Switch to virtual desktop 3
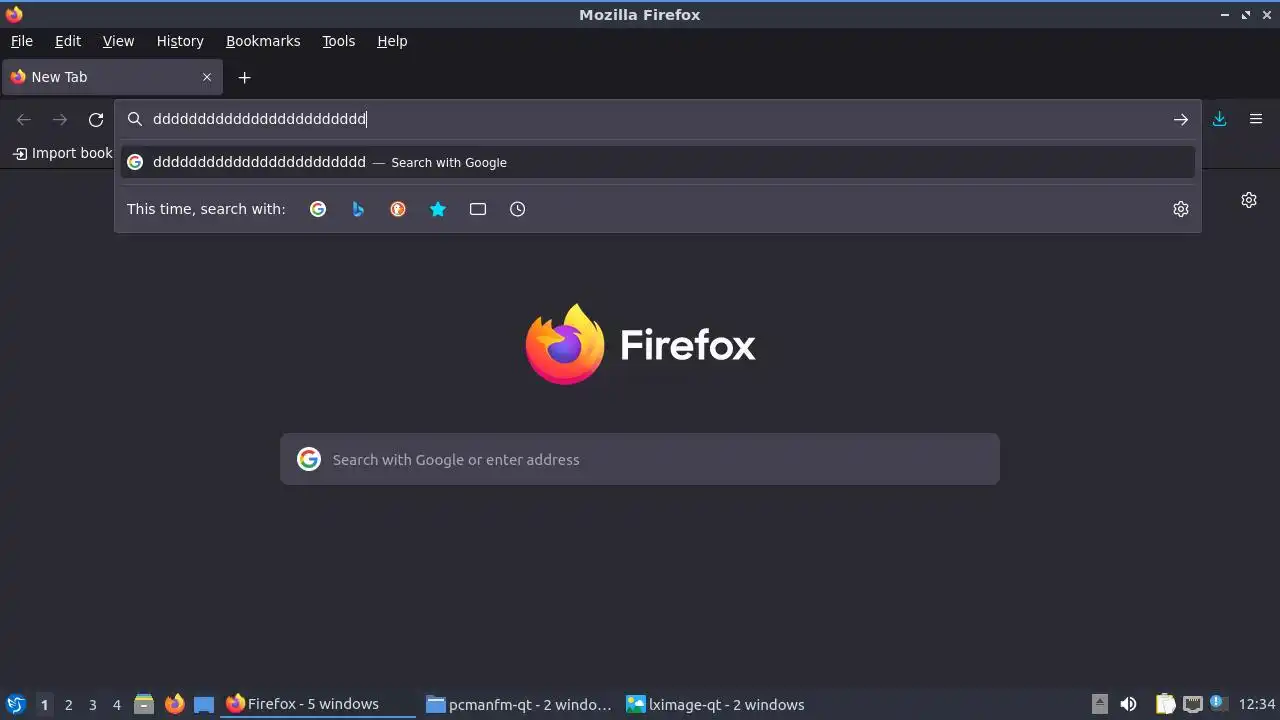 click(x=92, y=705)
